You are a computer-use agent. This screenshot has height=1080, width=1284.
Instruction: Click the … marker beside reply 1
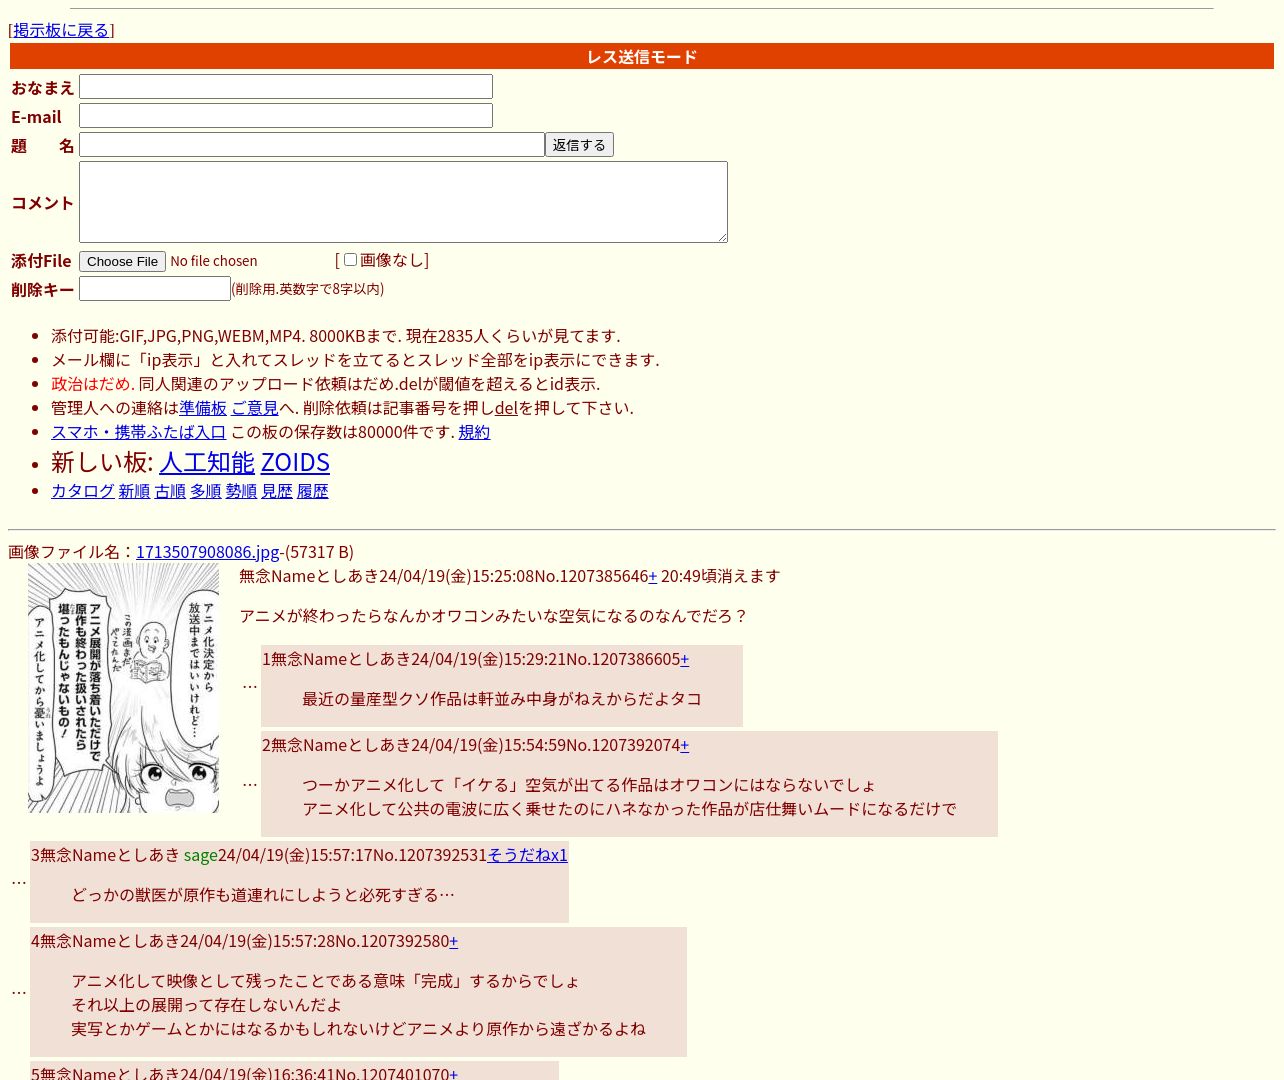click(250, 685)
